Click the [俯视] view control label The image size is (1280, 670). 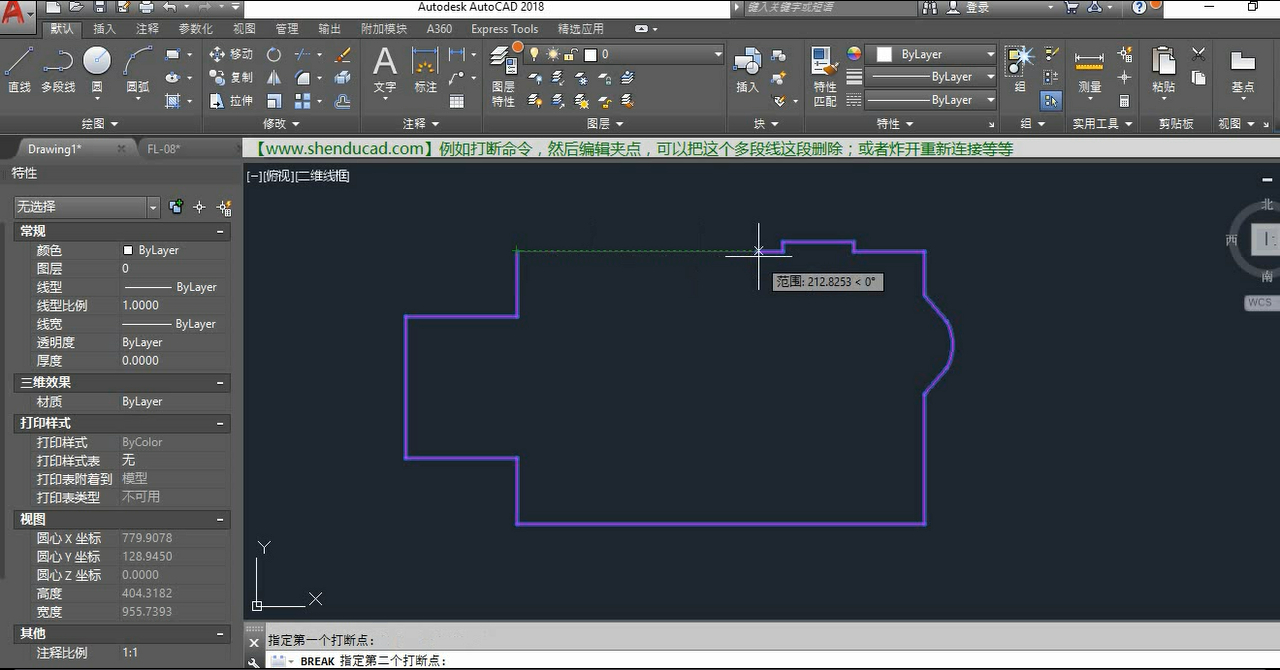(279, 176)
